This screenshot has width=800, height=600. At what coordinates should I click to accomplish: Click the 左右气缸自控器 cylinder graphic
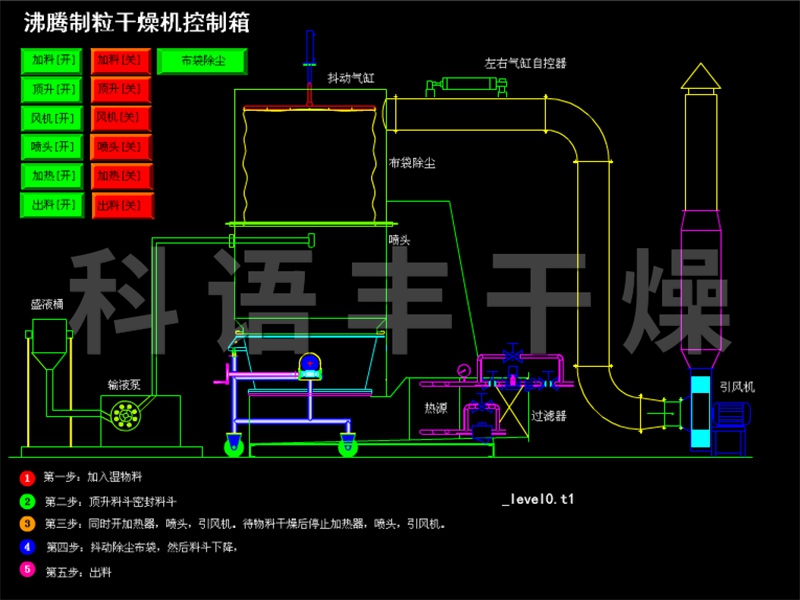tap(466, 85)
